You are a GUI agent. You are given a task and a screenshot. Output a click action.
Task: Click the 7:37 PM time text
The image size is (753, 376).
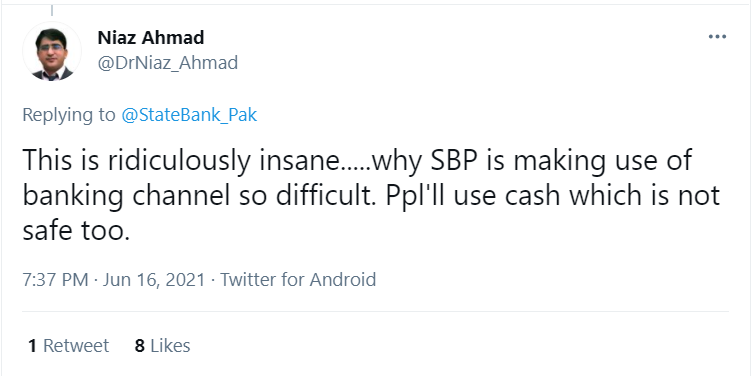point(55,279)
